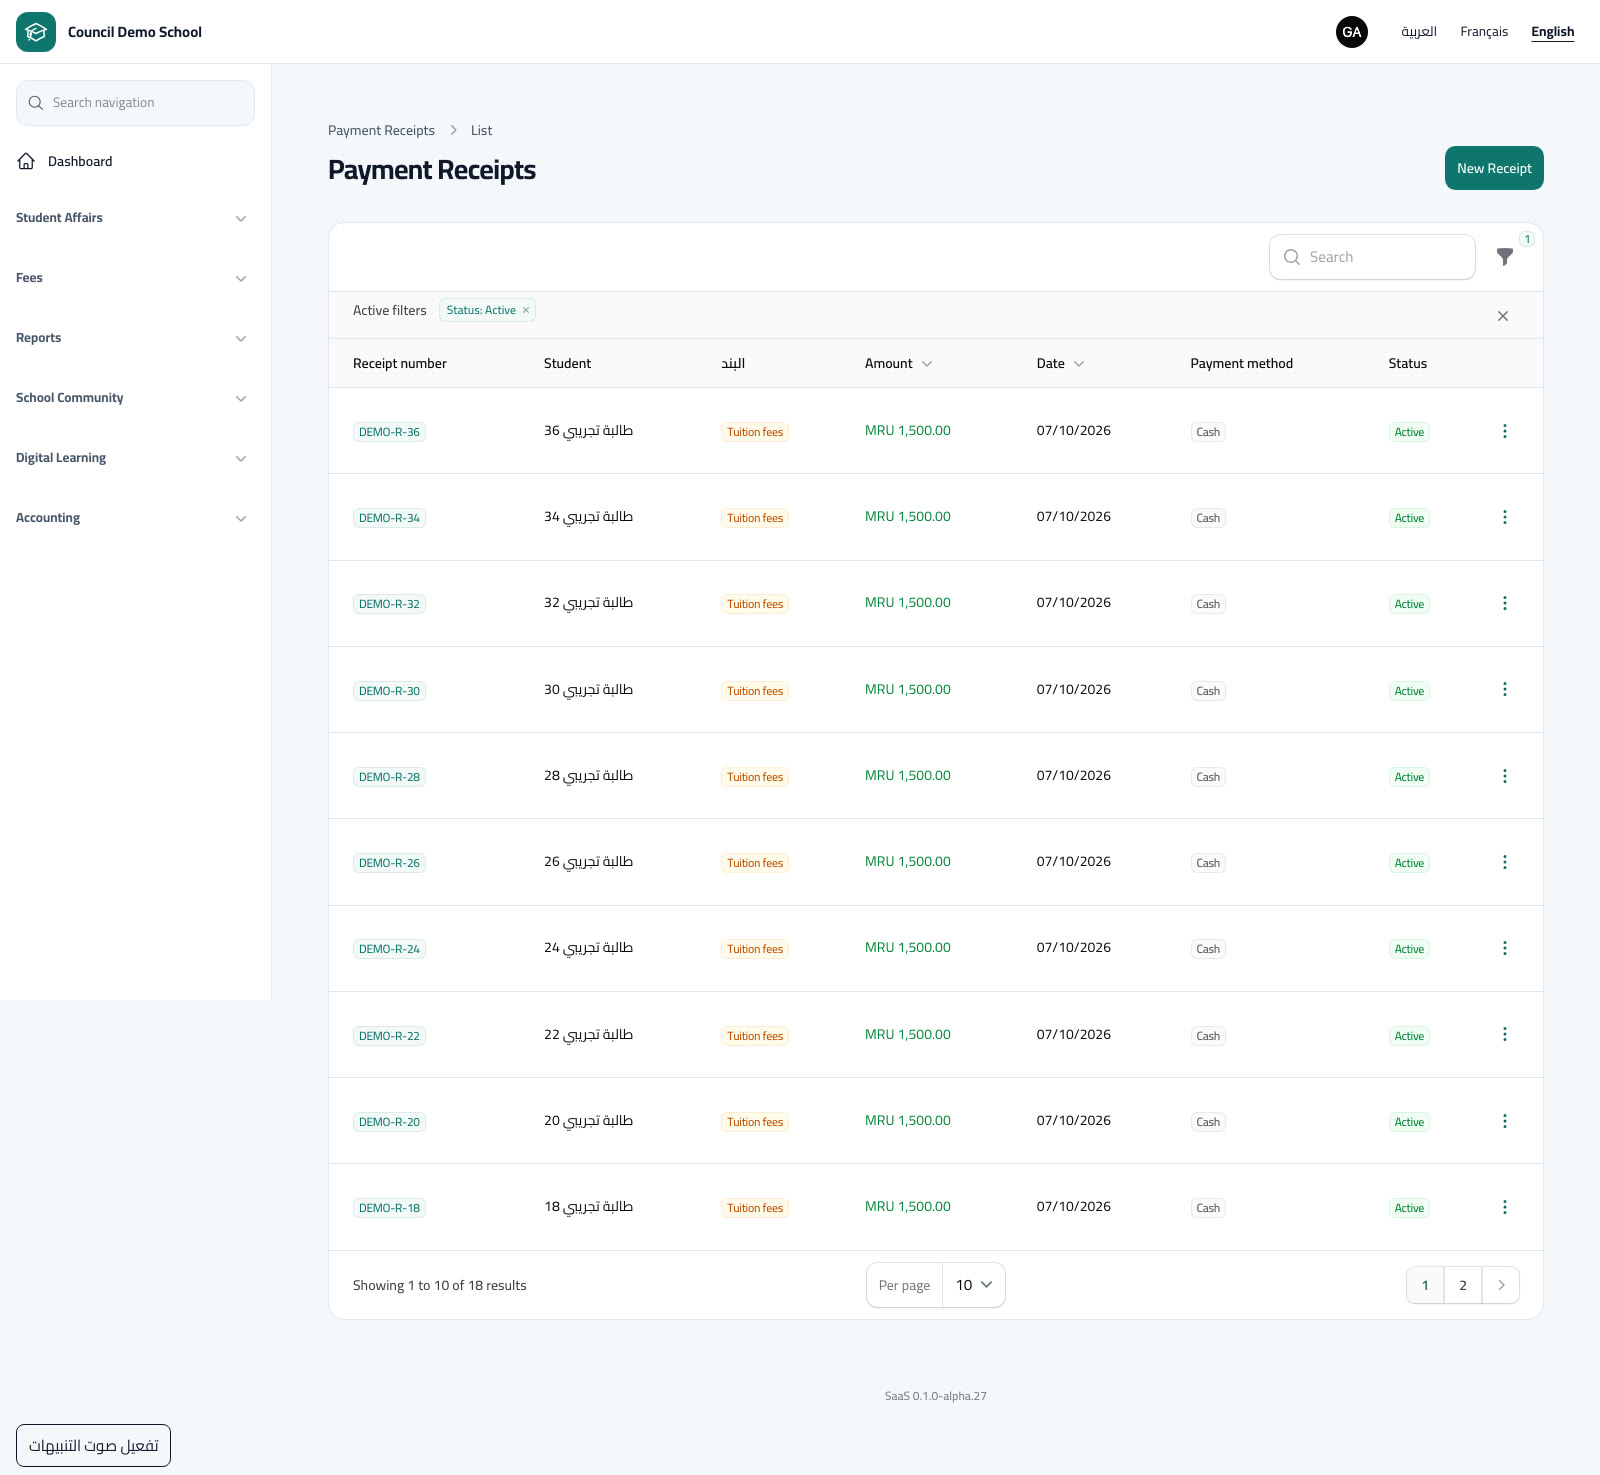Viewport: 1600px width, 1475px height.
Task: Switch language to Français
Action: 1484,32
